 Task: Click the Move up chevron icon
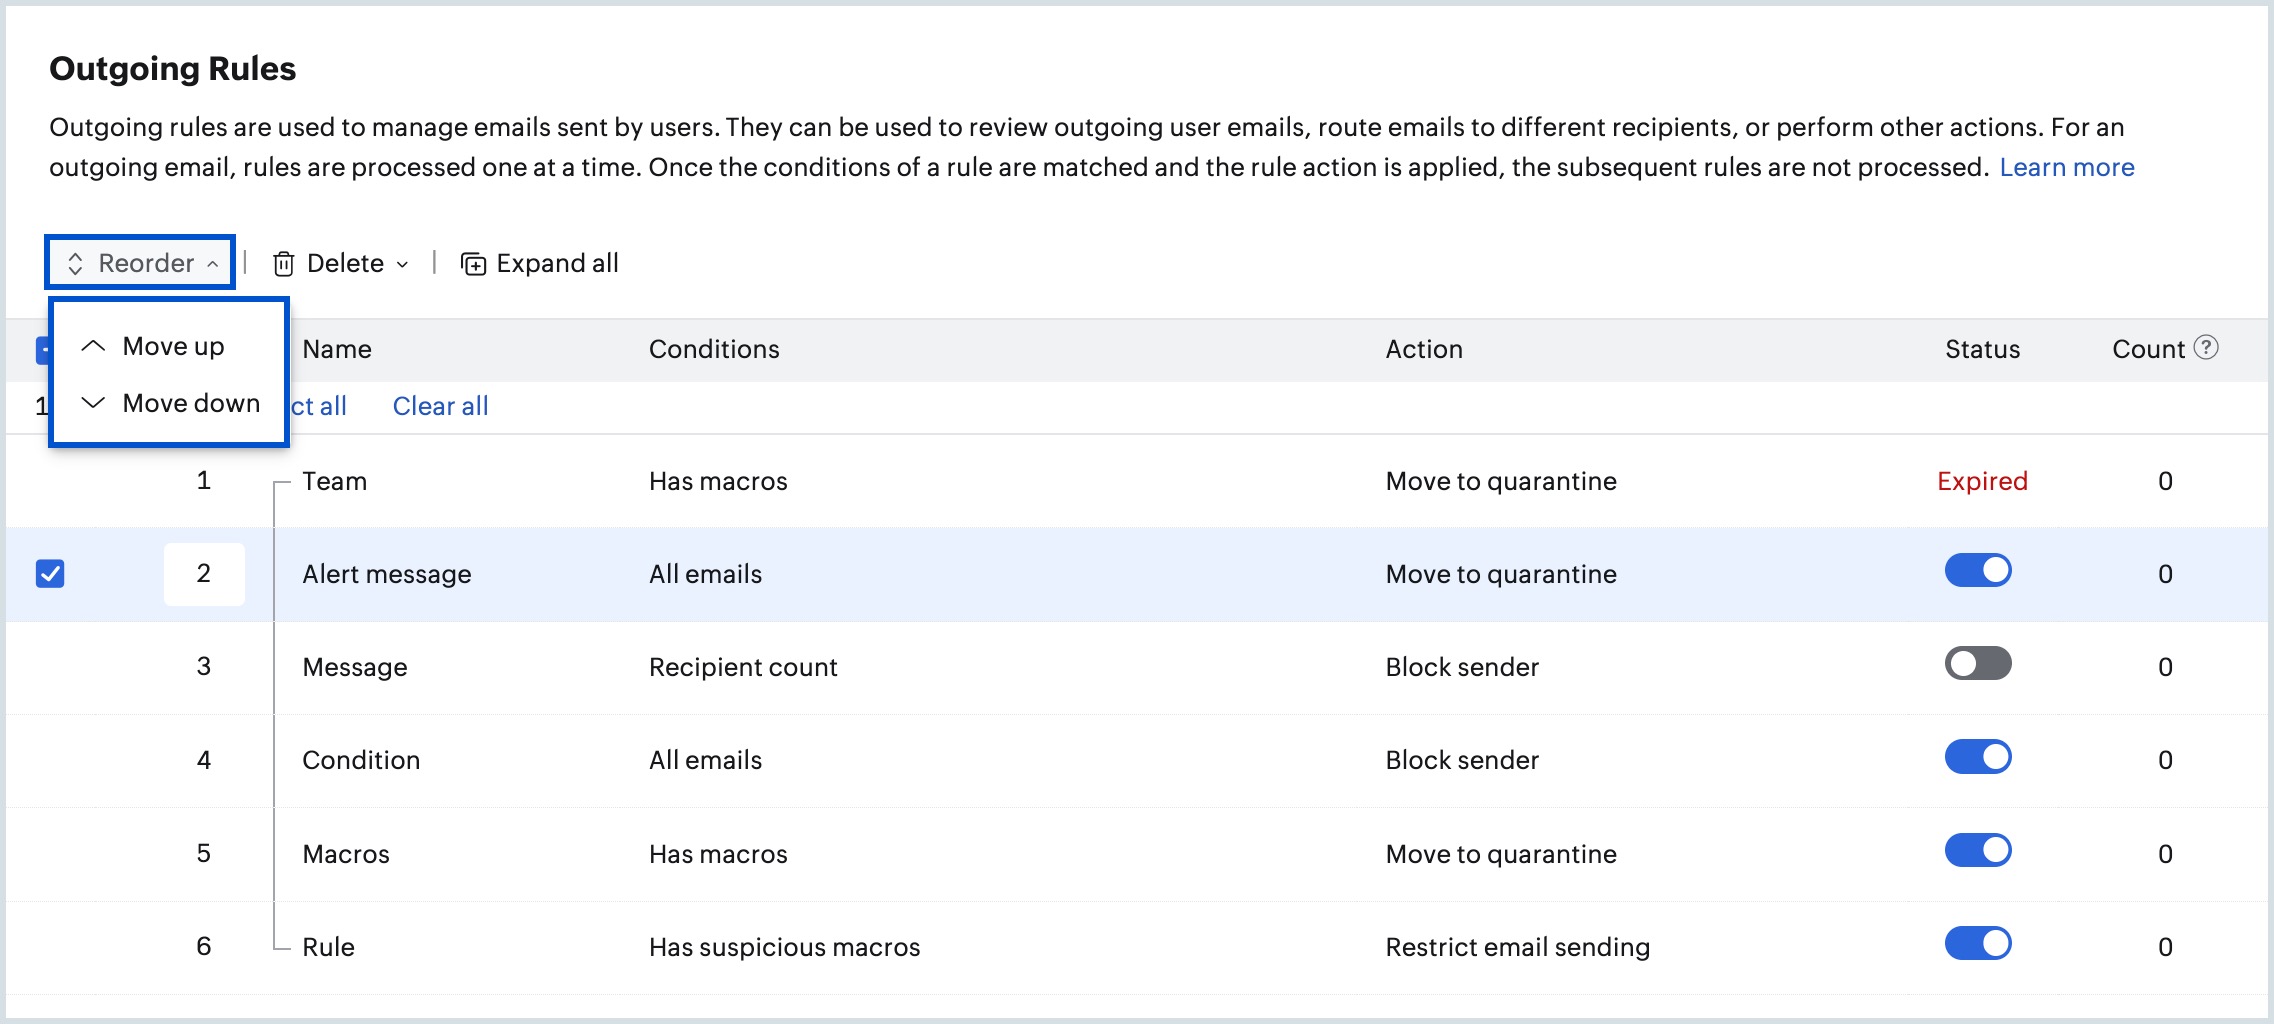(93, 346)
